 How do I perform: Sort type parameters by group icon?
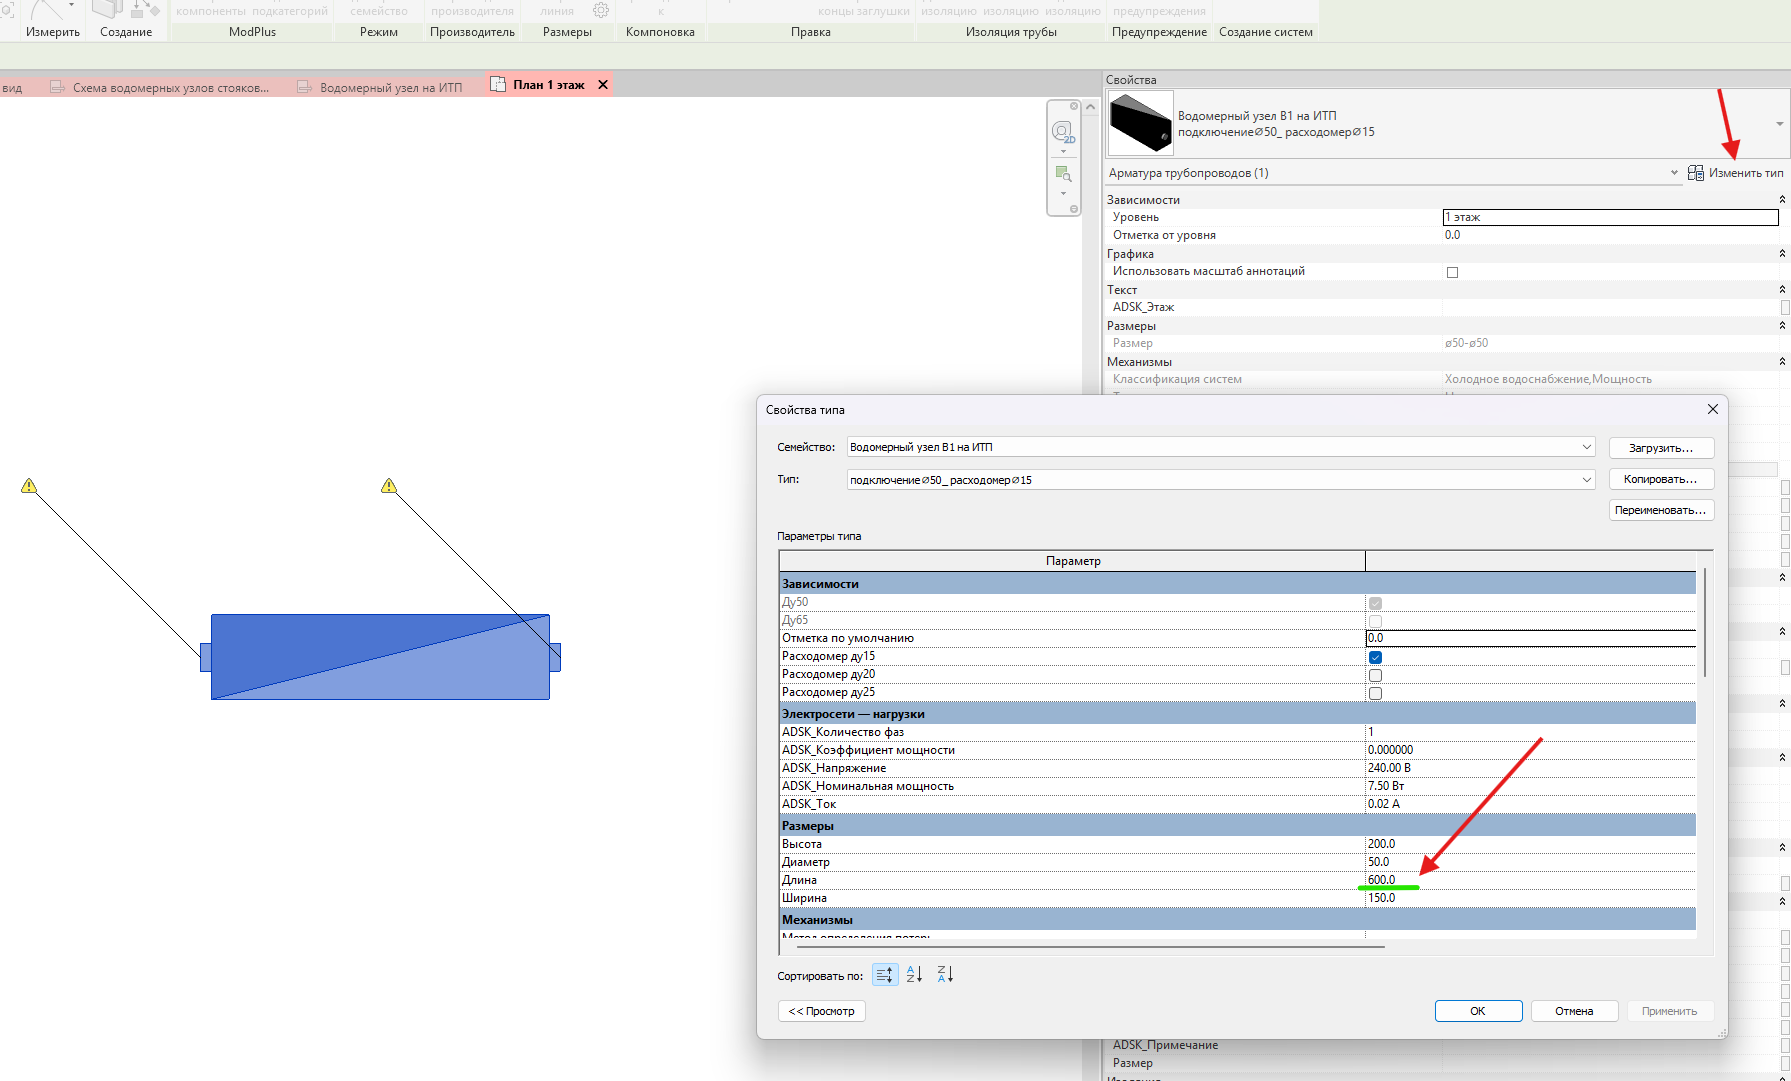click(885, 975)
